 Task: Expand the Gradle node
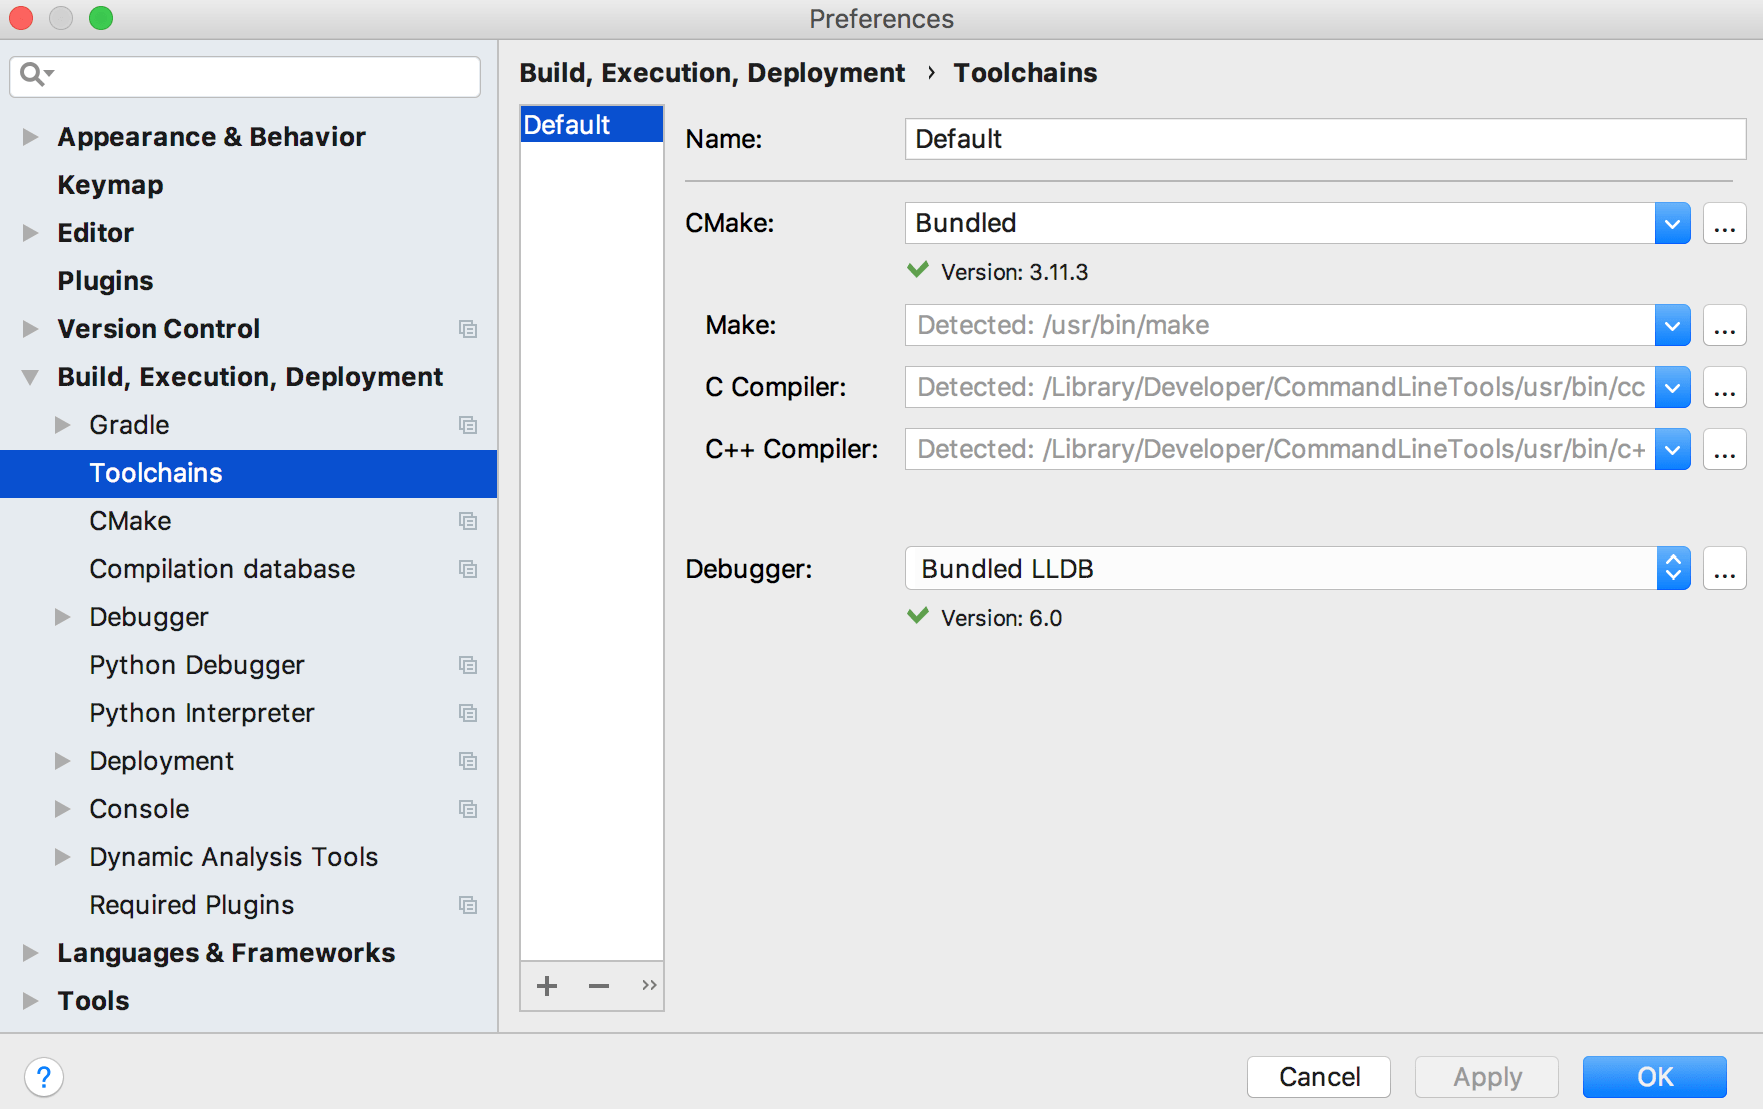tap(62, 425)
